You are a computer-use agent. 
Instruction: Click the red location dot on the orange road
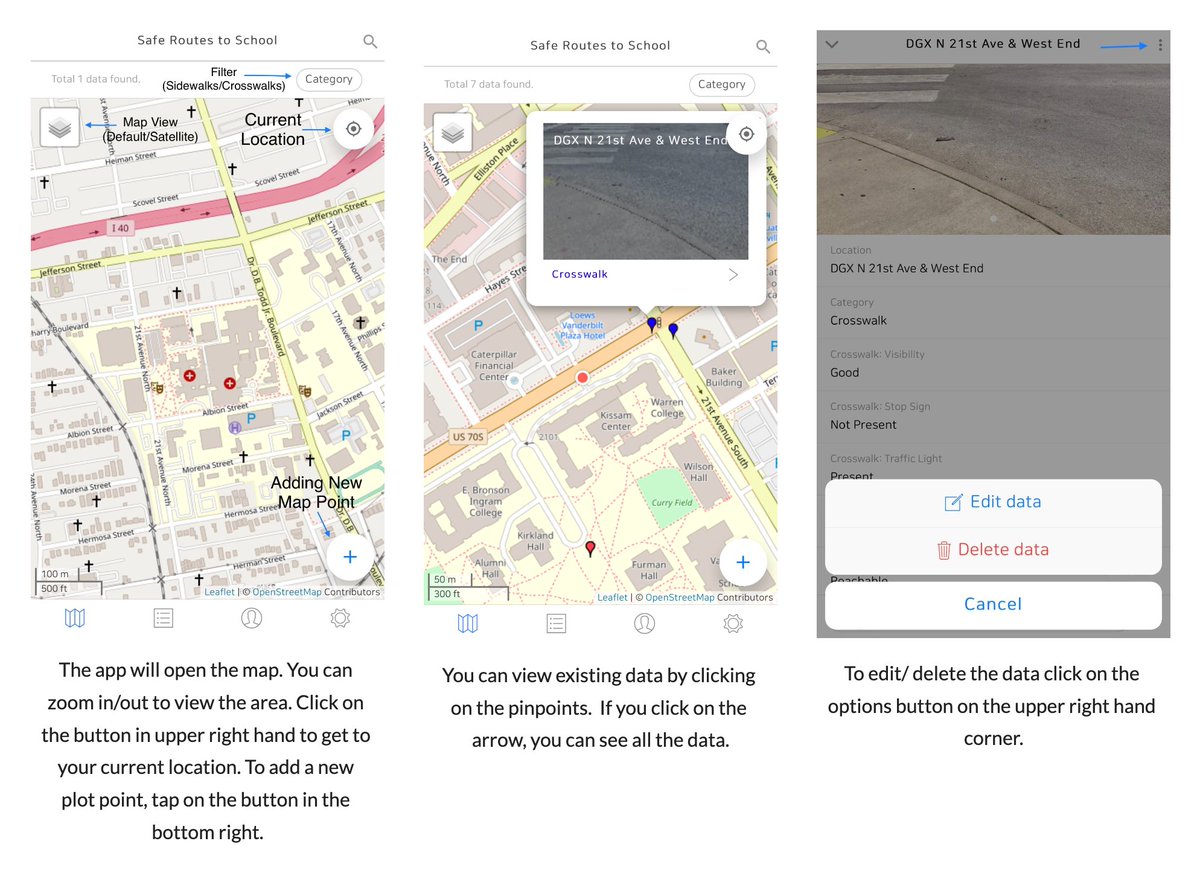(x=583, y=377)
